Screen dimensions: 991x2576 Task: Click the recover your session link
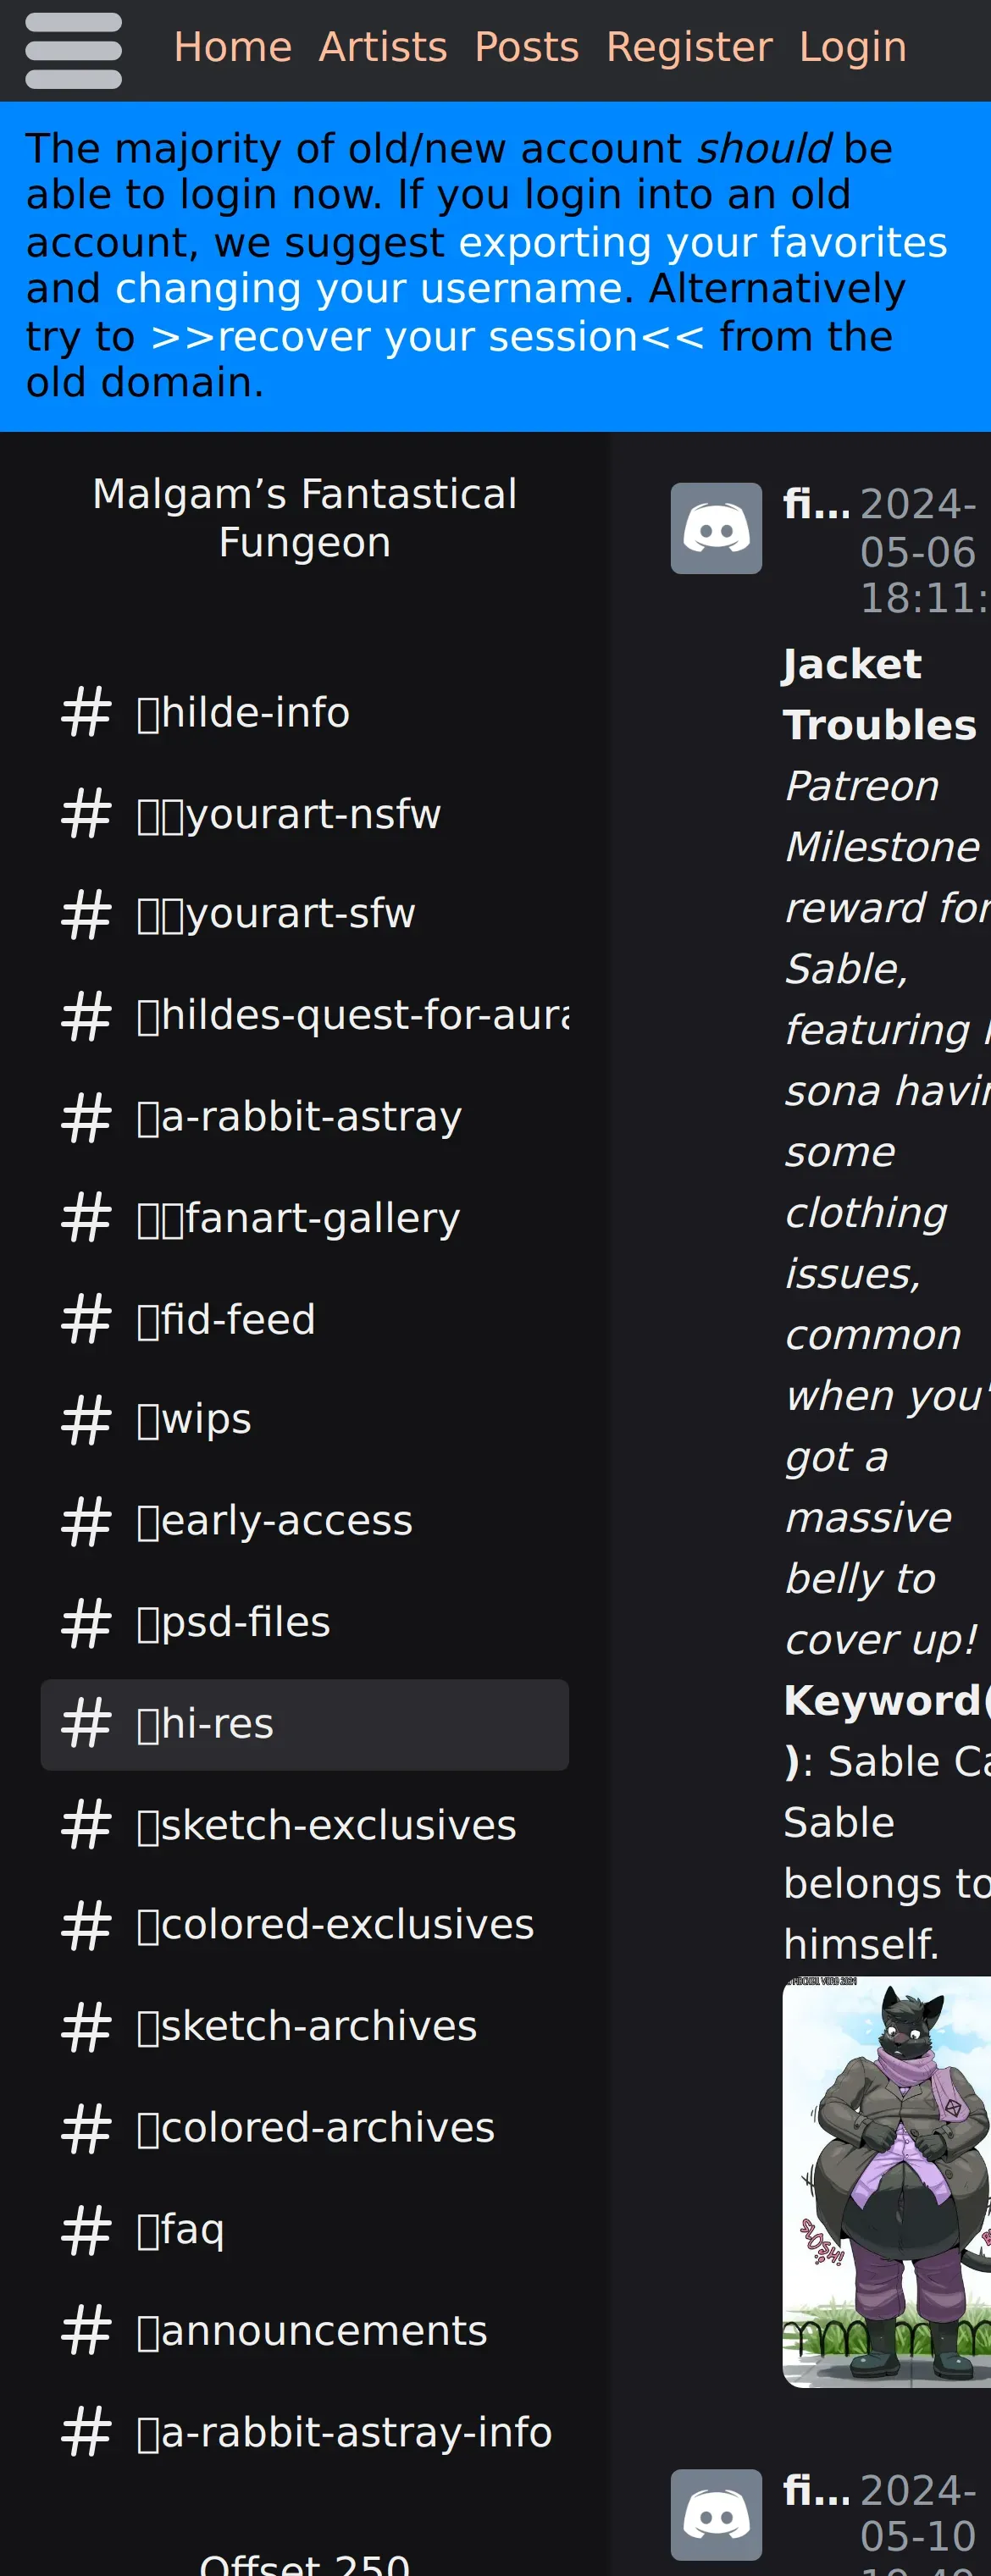pos(427,337)
